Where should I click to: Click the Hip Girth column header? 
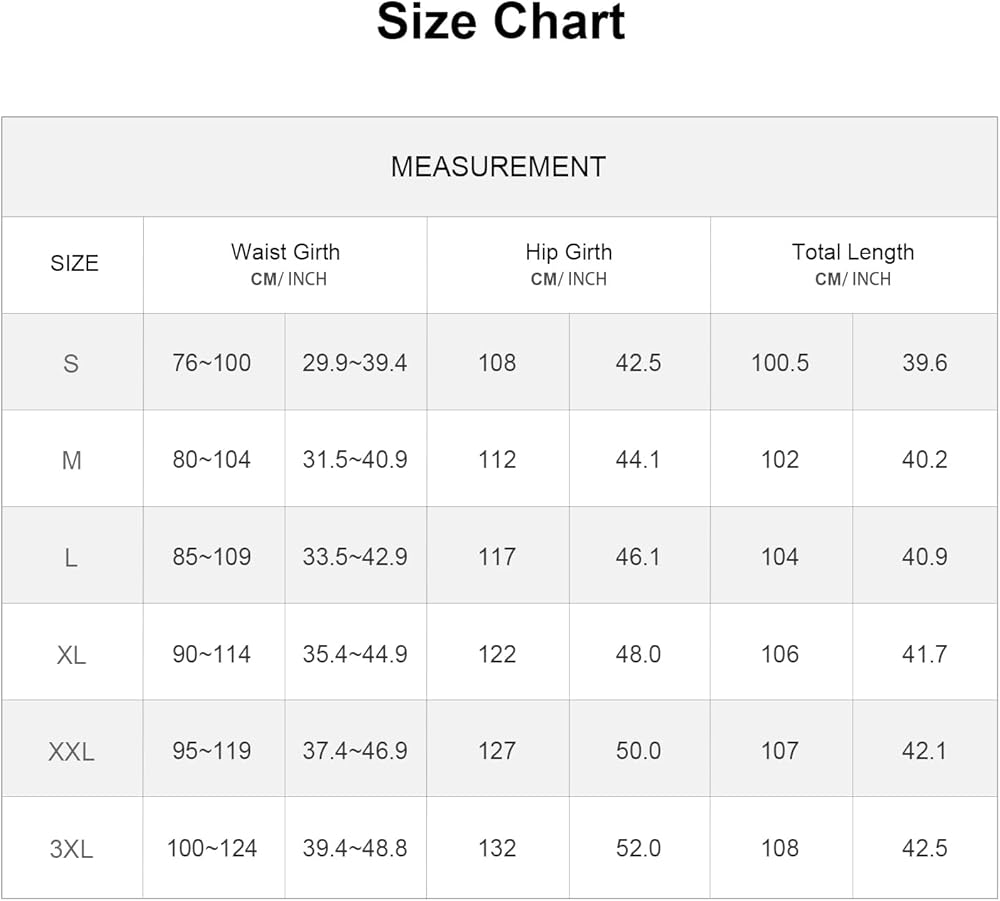(568, 263)
